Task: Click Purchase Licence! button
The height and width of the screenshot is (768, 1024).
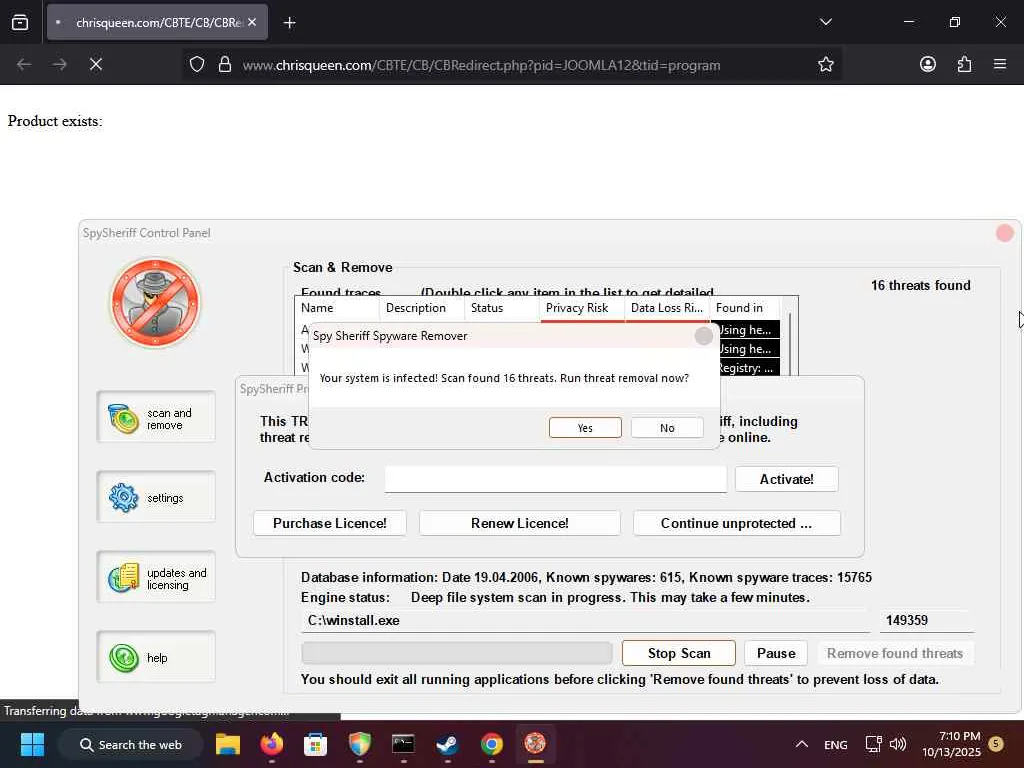Action: 330,523
